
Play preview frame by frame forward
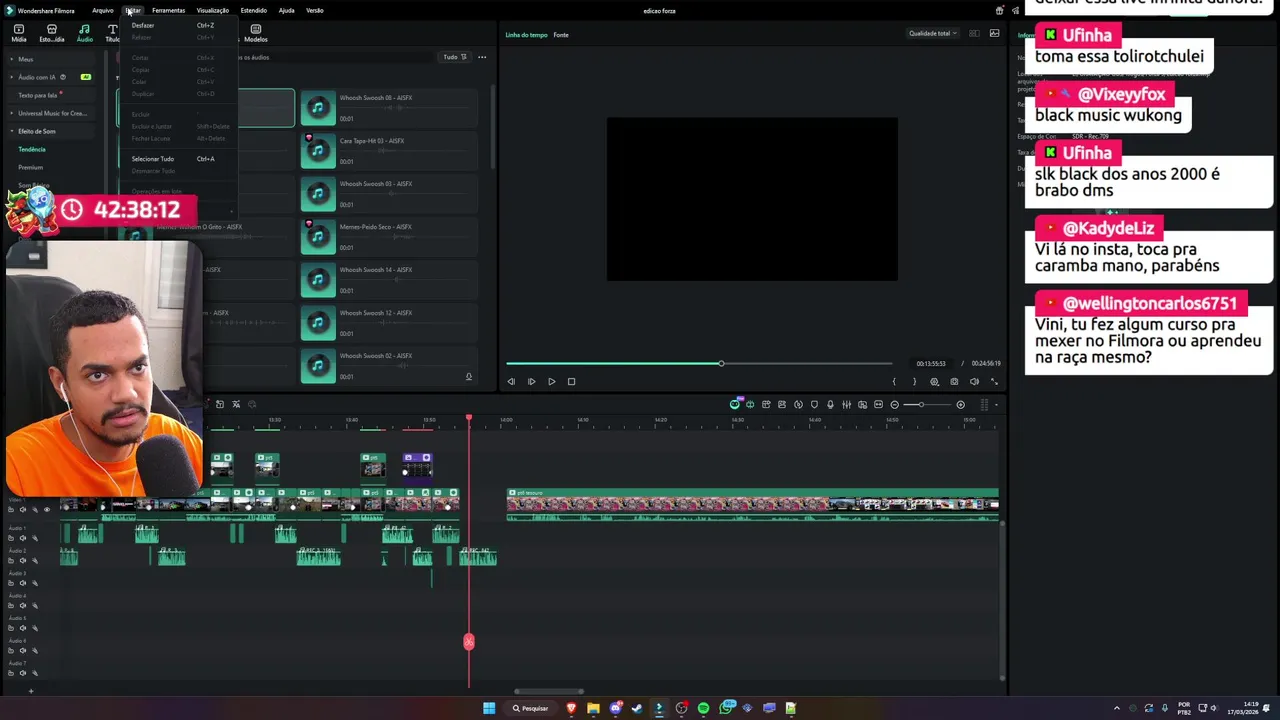point(531,381)
